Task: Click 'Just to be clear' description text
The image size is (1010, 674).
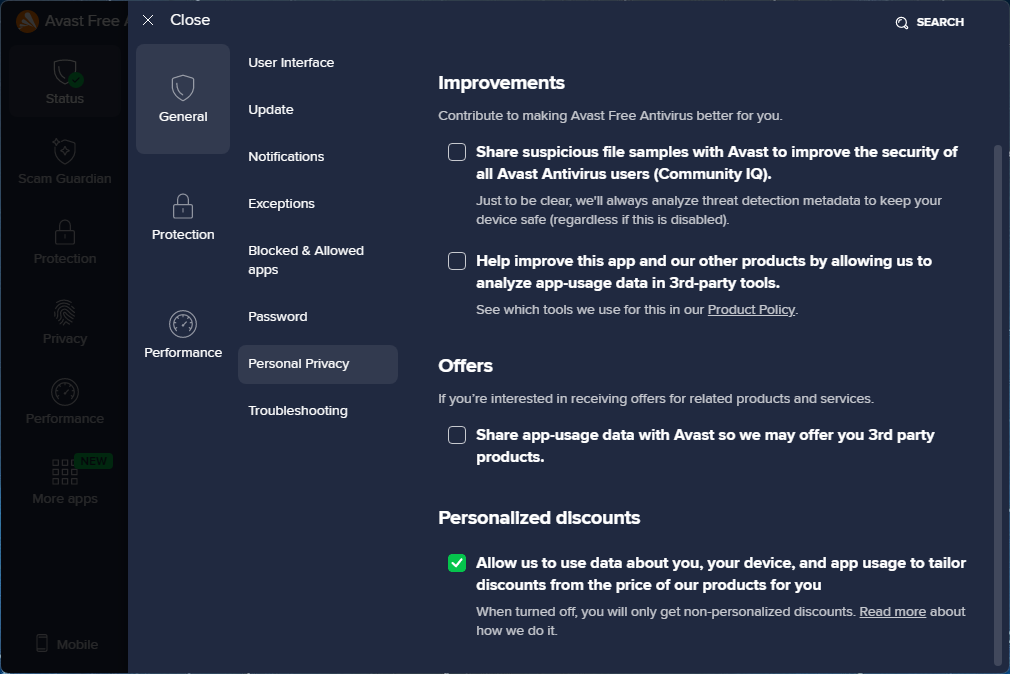Action: (x=709, y=210)
